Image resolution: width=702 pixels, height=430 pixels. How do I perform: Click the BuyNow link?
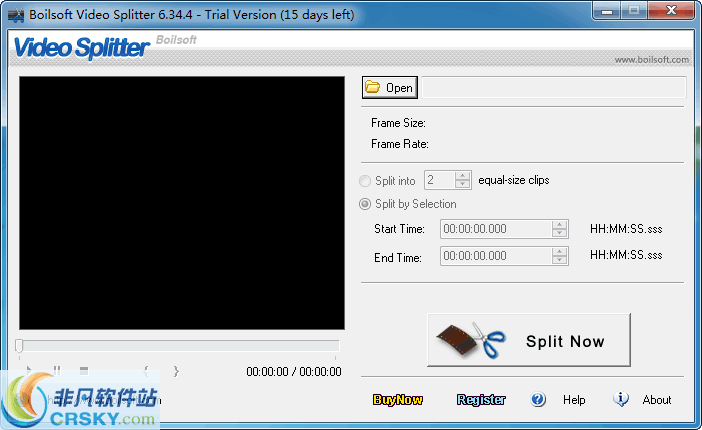tap(398, 400)
